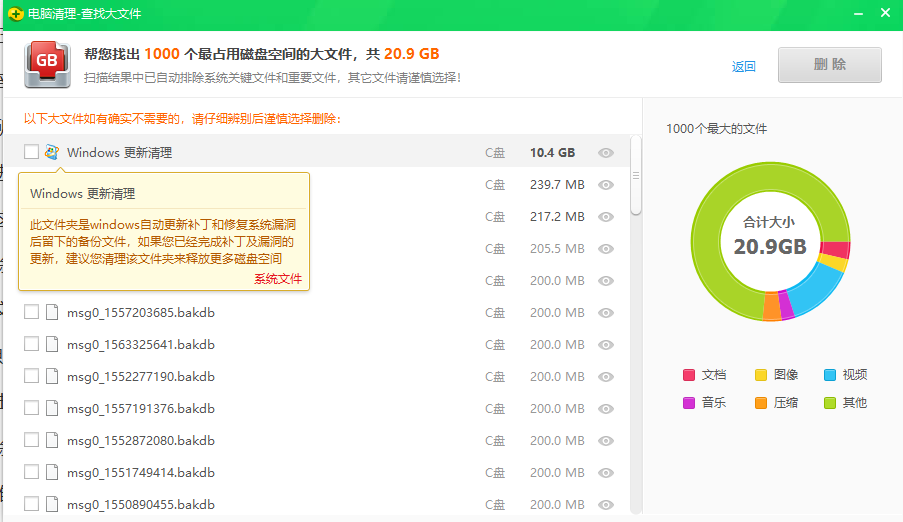Viewport: 903px width, 522px height.
Task: Select checkbox for msg0_1552872080.bakdb
Action: pos(31,441)
